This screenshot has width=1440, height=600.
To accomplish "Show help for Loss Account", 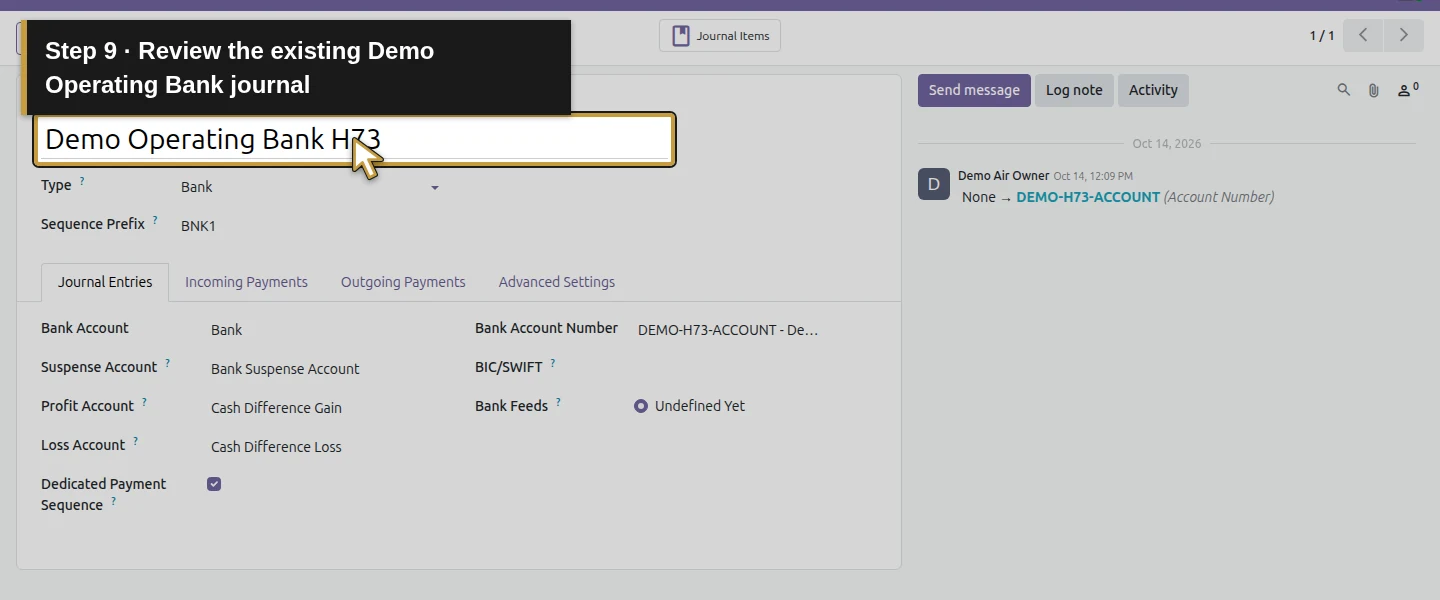I will pyautogui.click(x=135, y=441).
